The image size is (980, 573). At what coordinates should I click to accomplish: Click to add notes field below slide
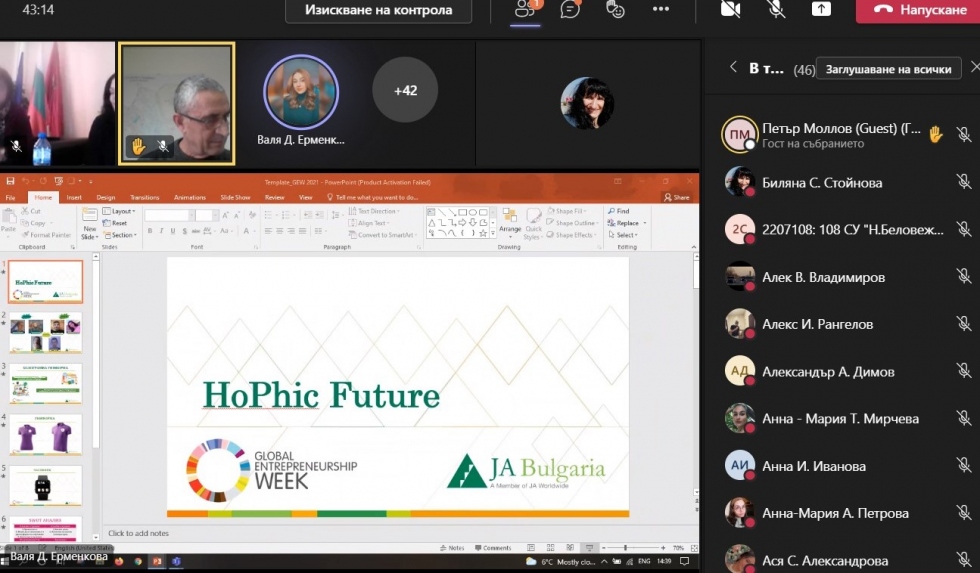(399, 533)
